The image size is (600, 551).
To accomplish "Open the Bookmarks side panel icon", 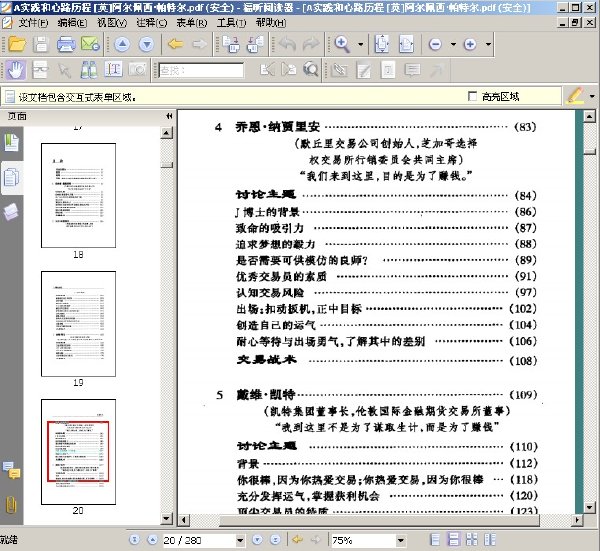I will (x=11, y=142).
